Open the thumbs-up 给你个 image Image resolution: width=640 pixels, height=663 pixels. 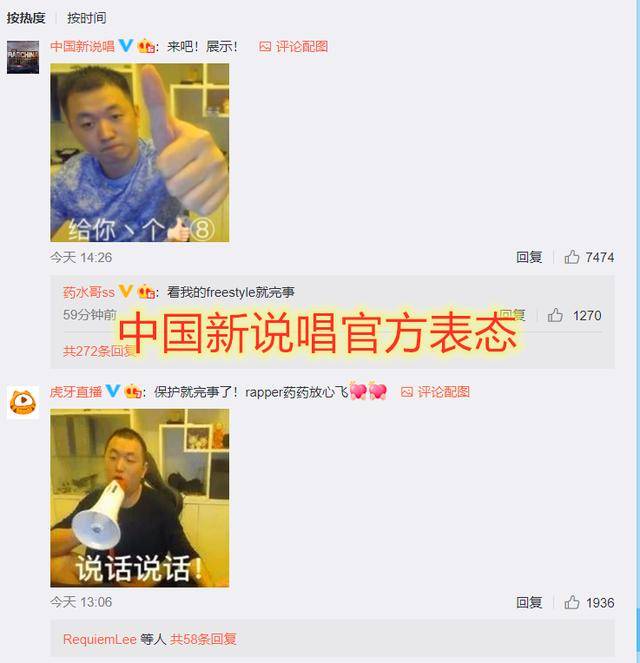[x=139, y=153]
